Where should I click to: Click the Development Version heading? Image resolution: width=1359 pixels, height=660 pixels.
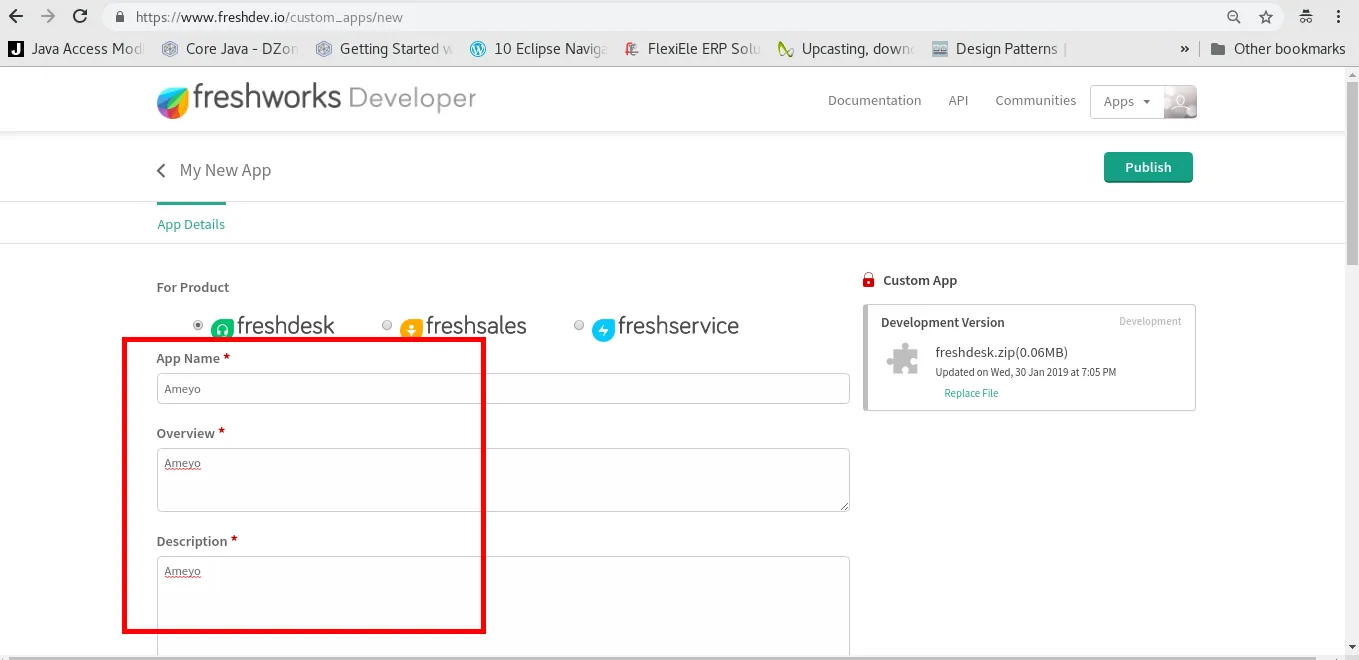942,322
